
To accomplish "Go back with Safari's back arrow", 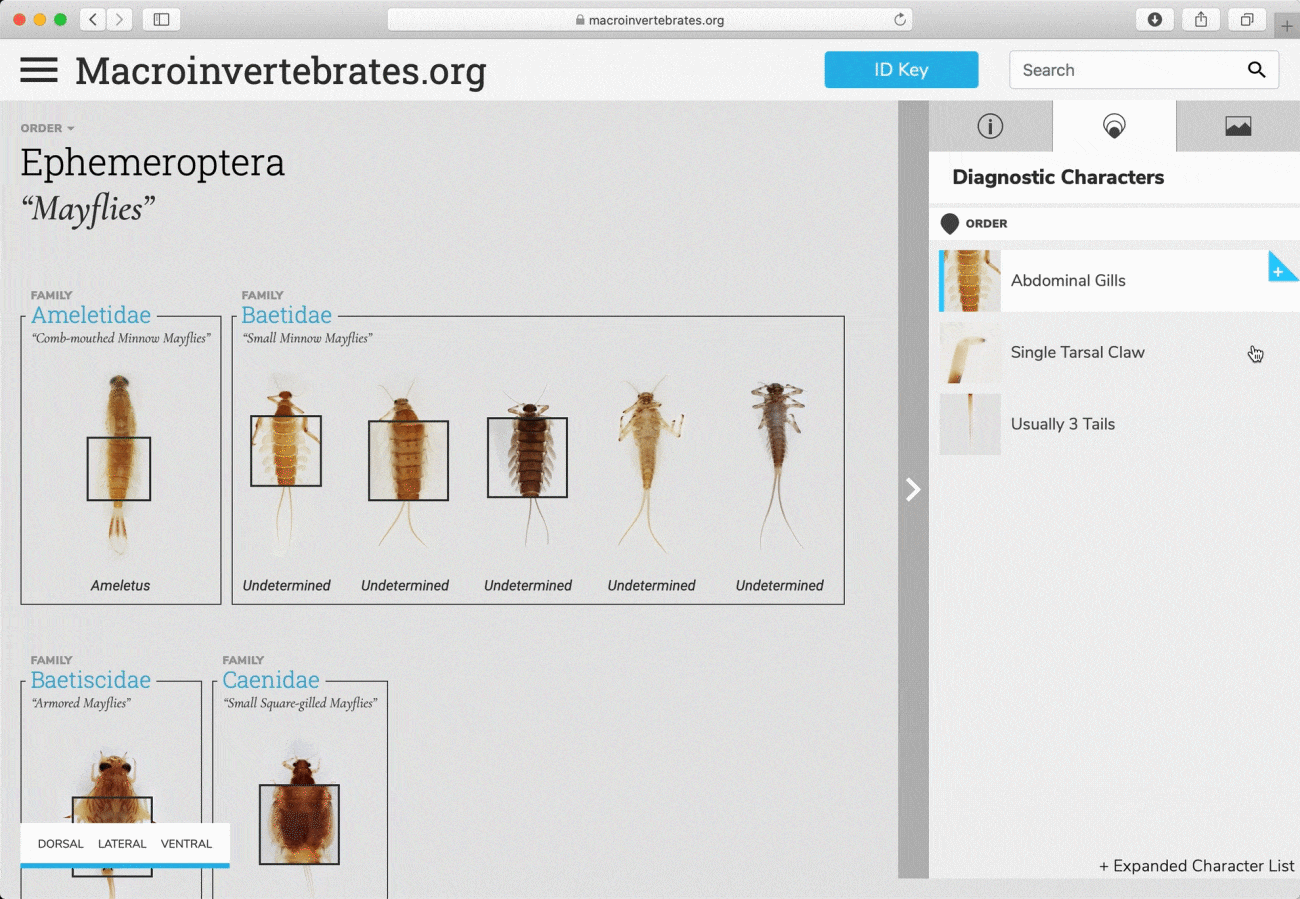I will (93, 19).
